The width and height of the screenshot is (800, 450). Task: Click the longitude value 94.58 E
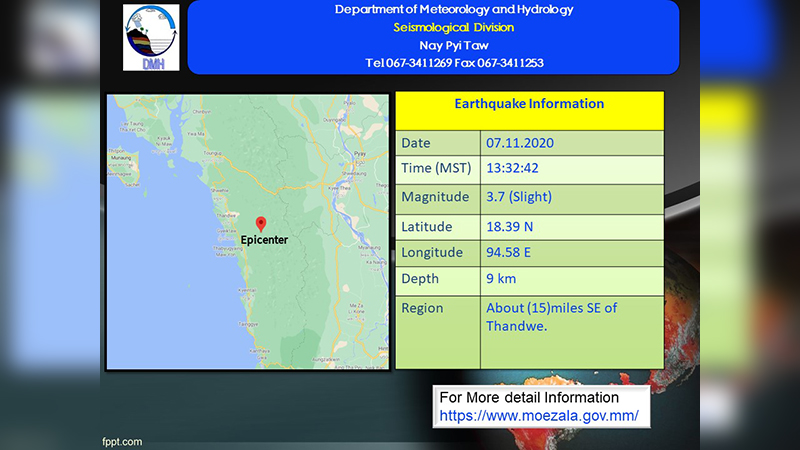point(508,252)
